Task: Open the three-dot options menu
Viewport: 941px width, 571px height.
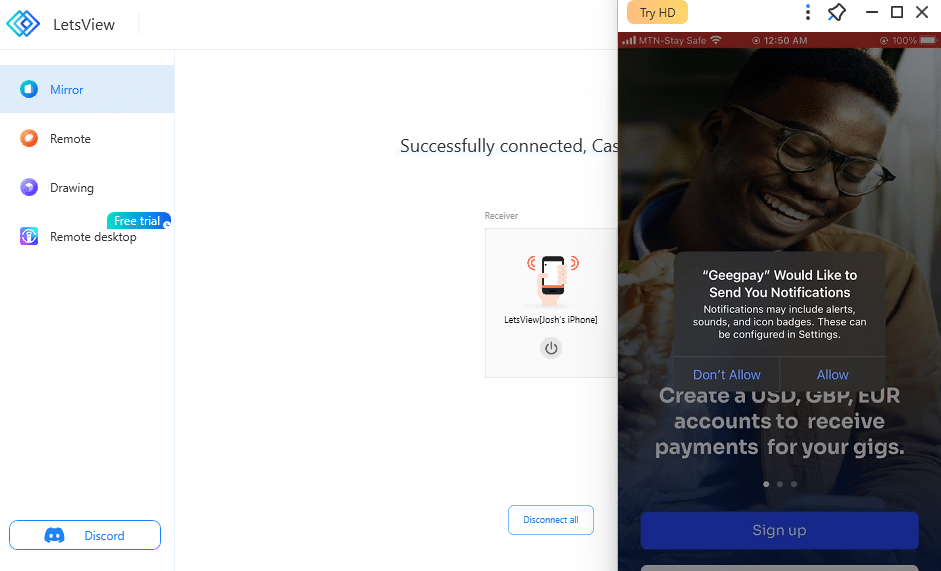Action: tap(808, 12)
